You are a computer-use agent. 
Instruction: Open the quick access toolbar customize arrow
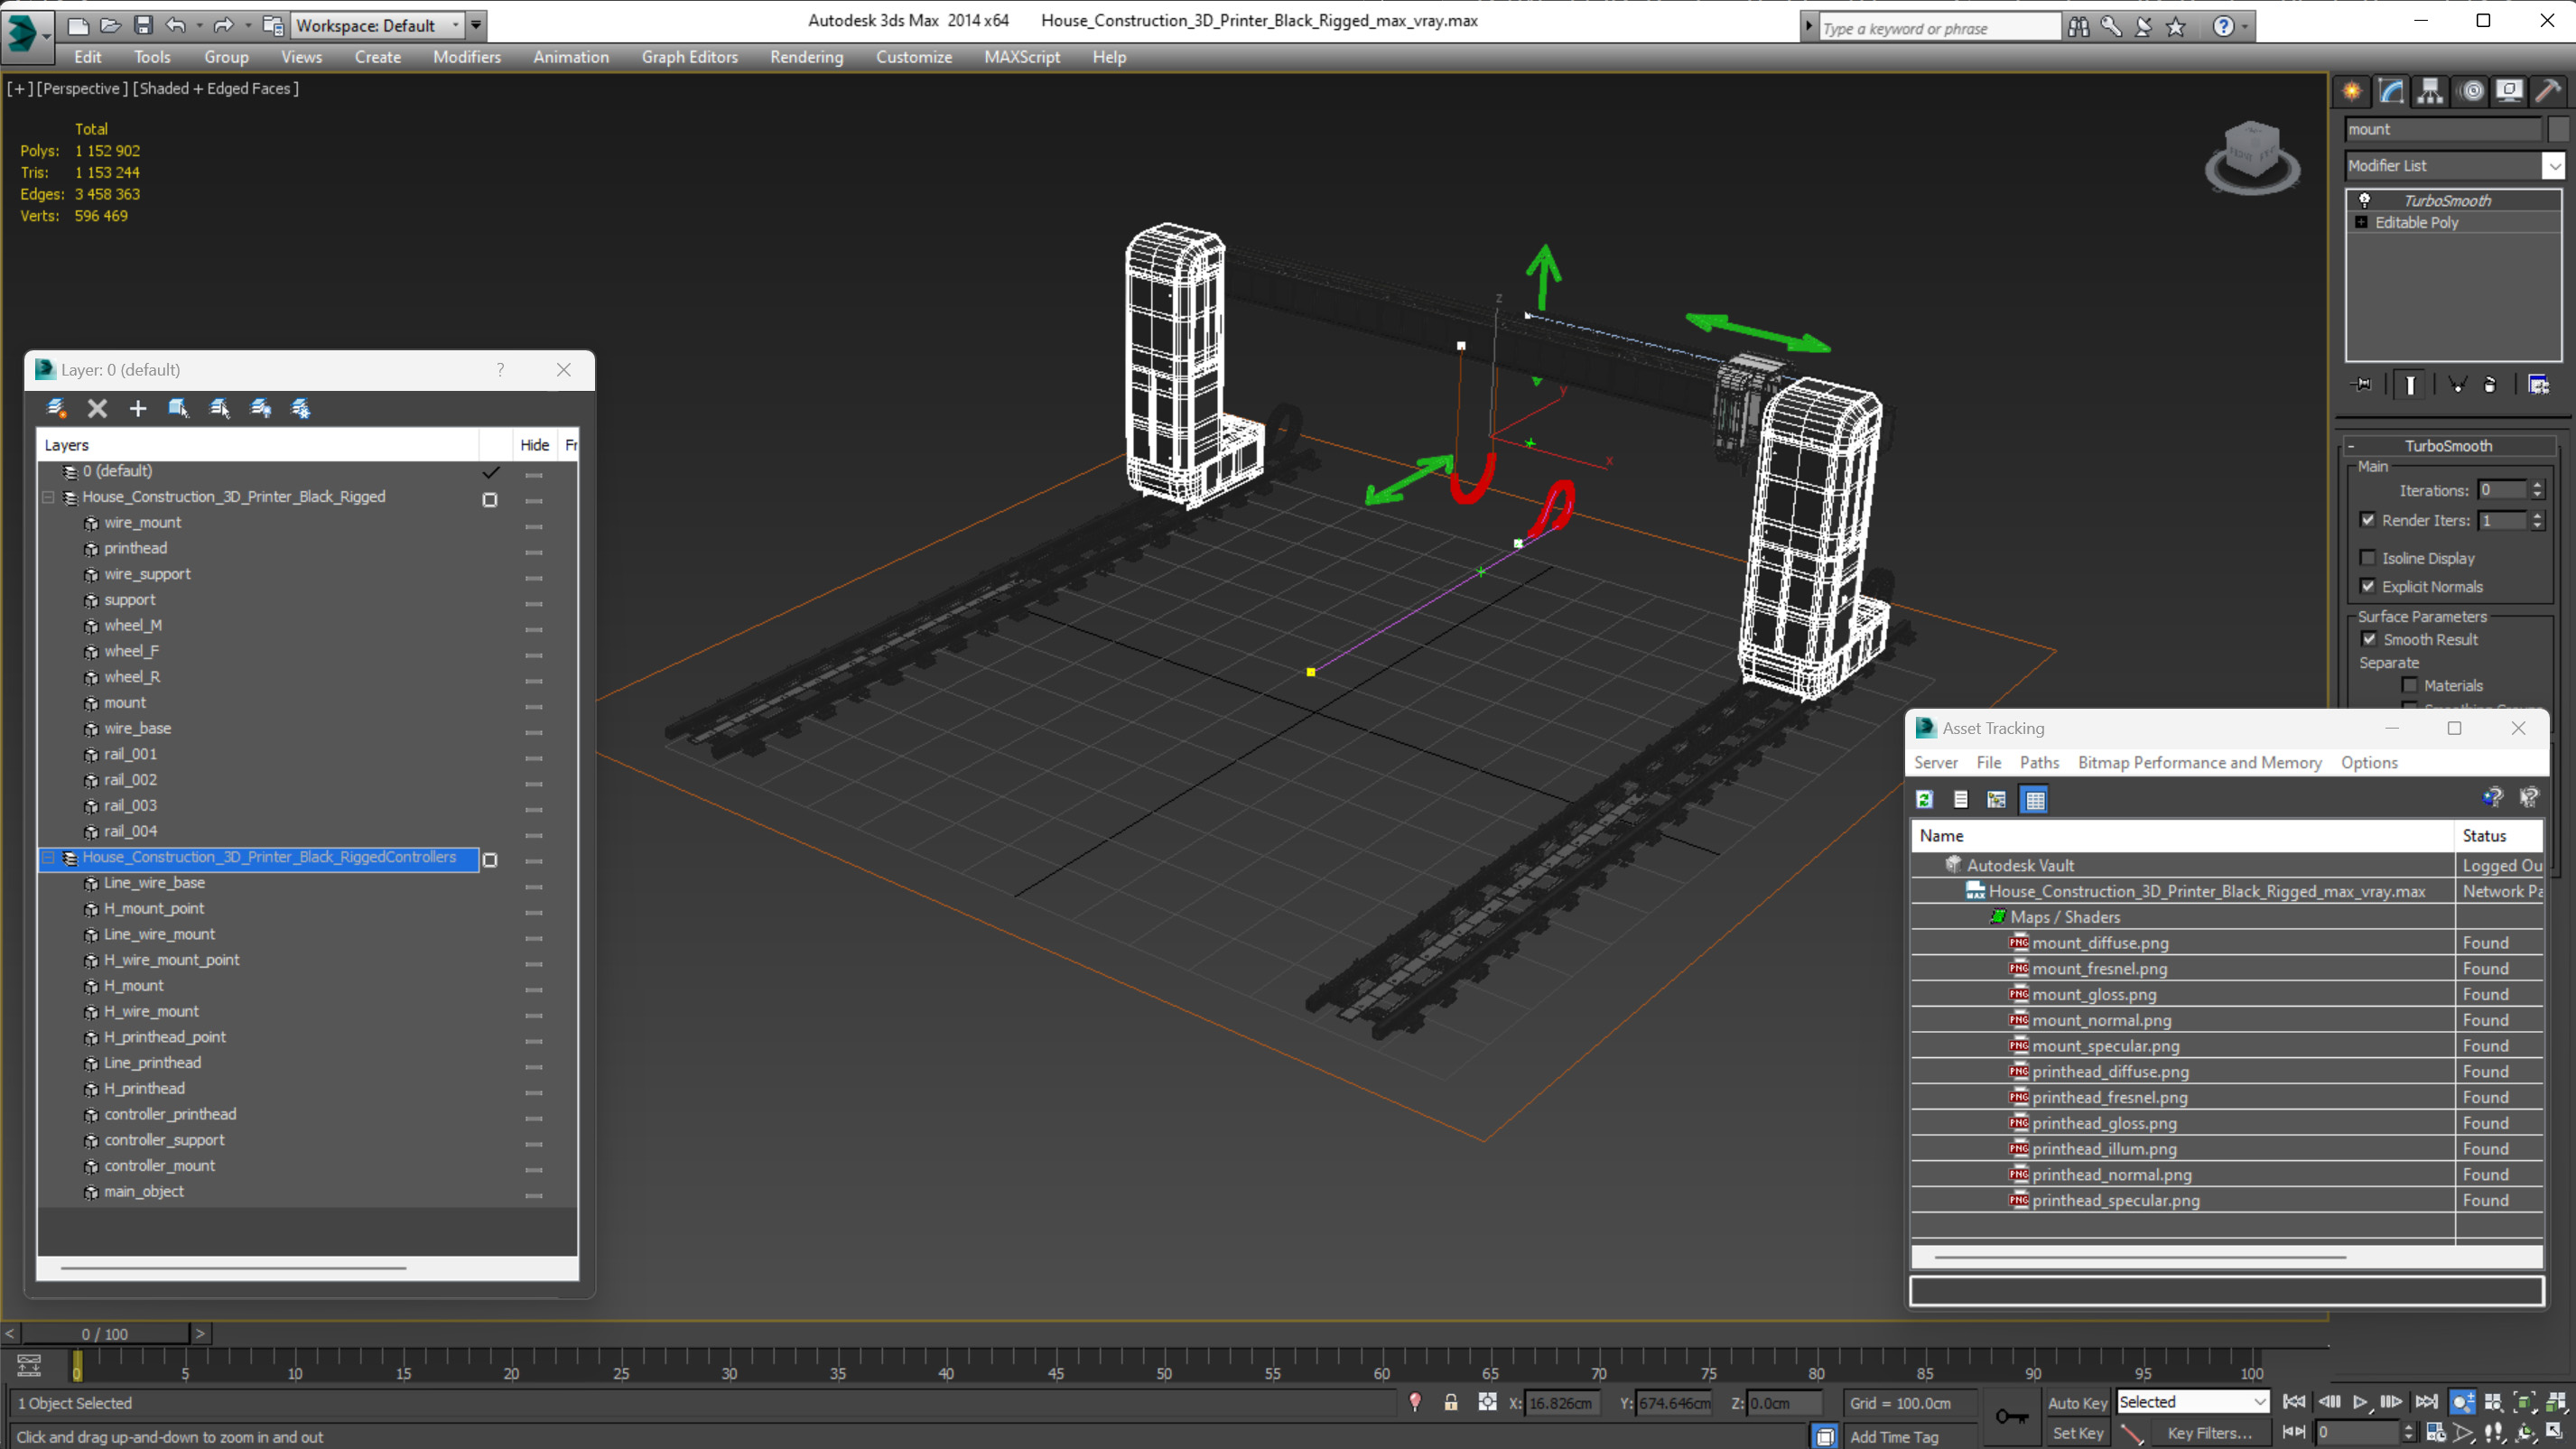coord(477,26)
